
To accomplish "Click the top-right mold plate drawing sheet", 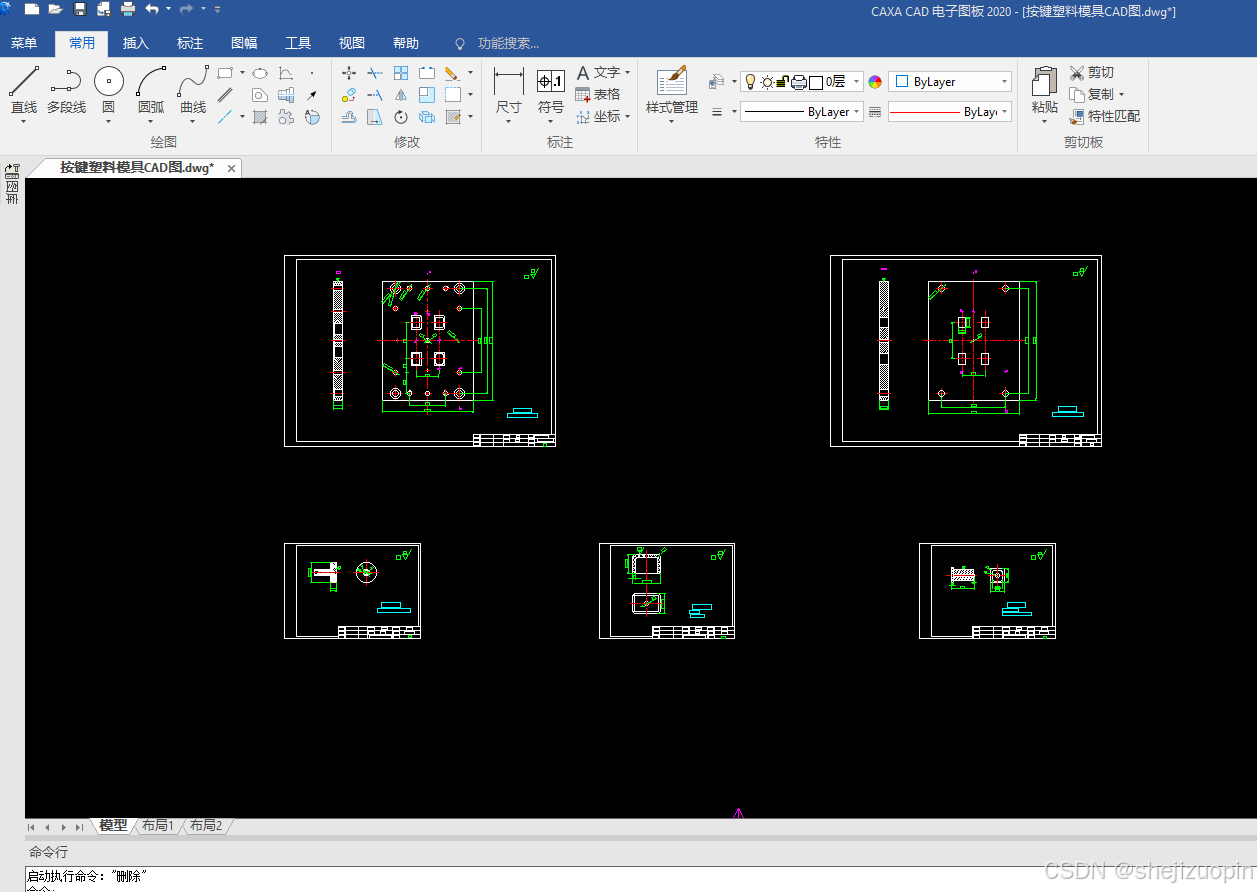I will tap(966, 351).
